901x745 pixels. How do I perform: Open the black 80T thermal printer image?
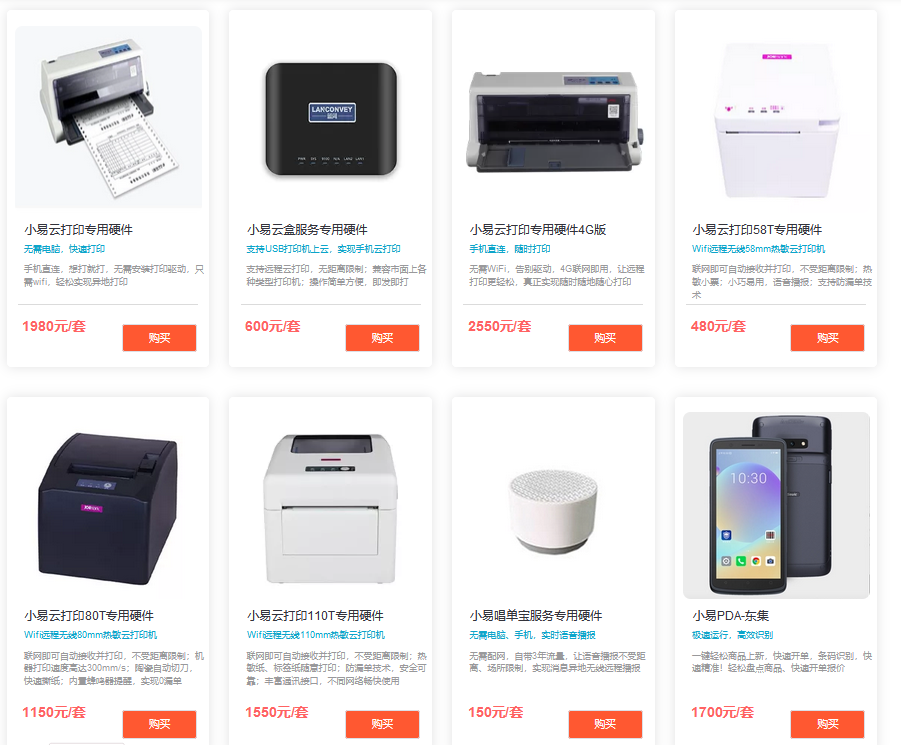(x=108, y=509)
